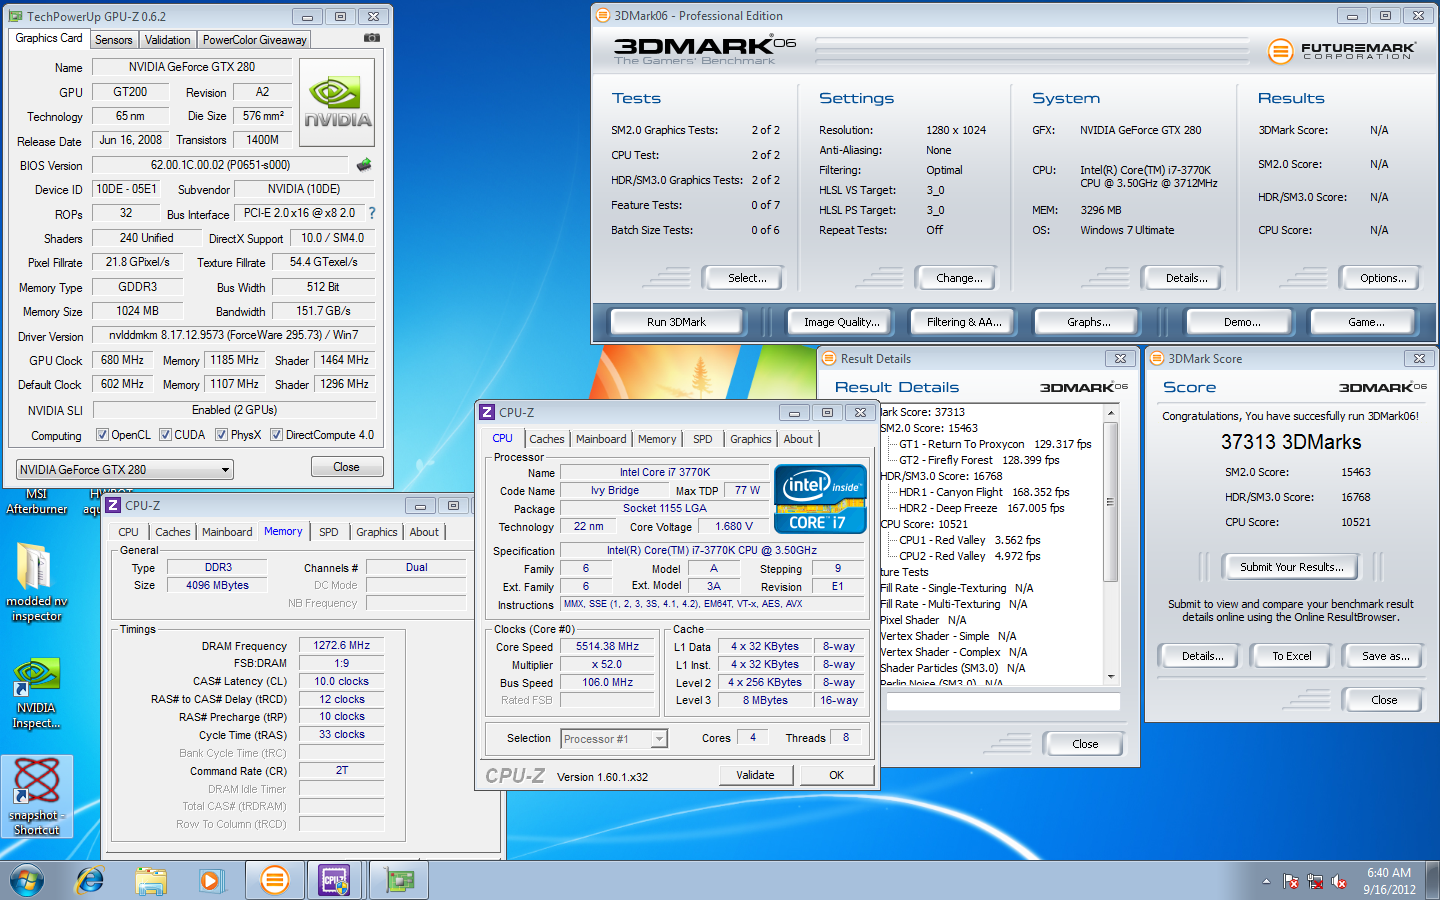
Task: Open the Validation tab in GPU-Z
Action: coord(167,40)
